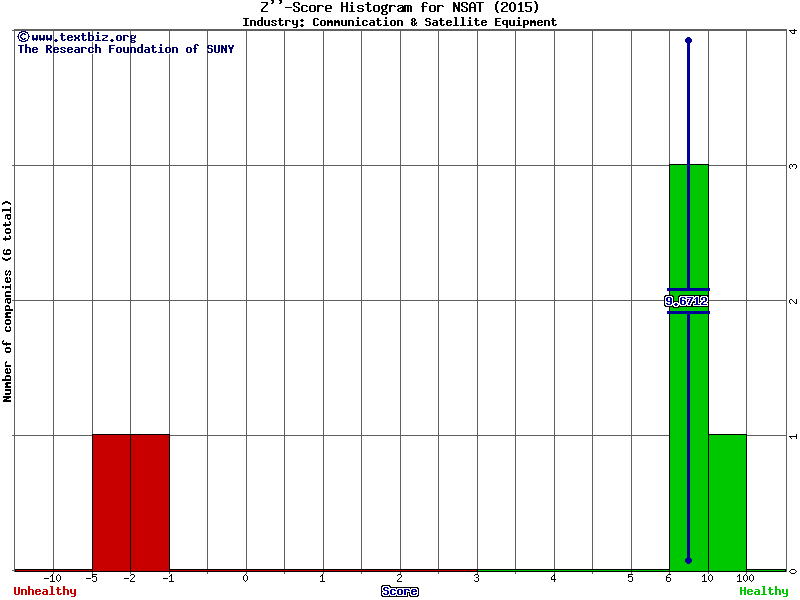The height and width of the screenshot is (600, 800).
Task: Click the red 'Unhealthy' label
Action: point(45,591)
